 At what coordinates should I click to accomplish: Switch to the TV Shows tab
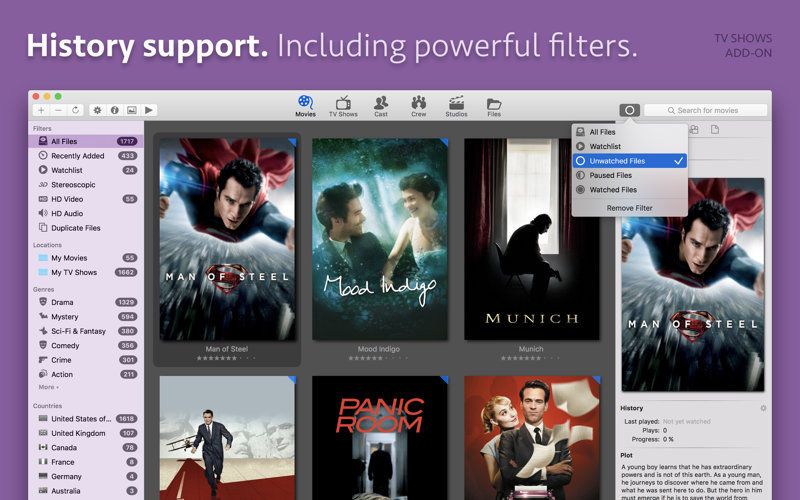343,106
